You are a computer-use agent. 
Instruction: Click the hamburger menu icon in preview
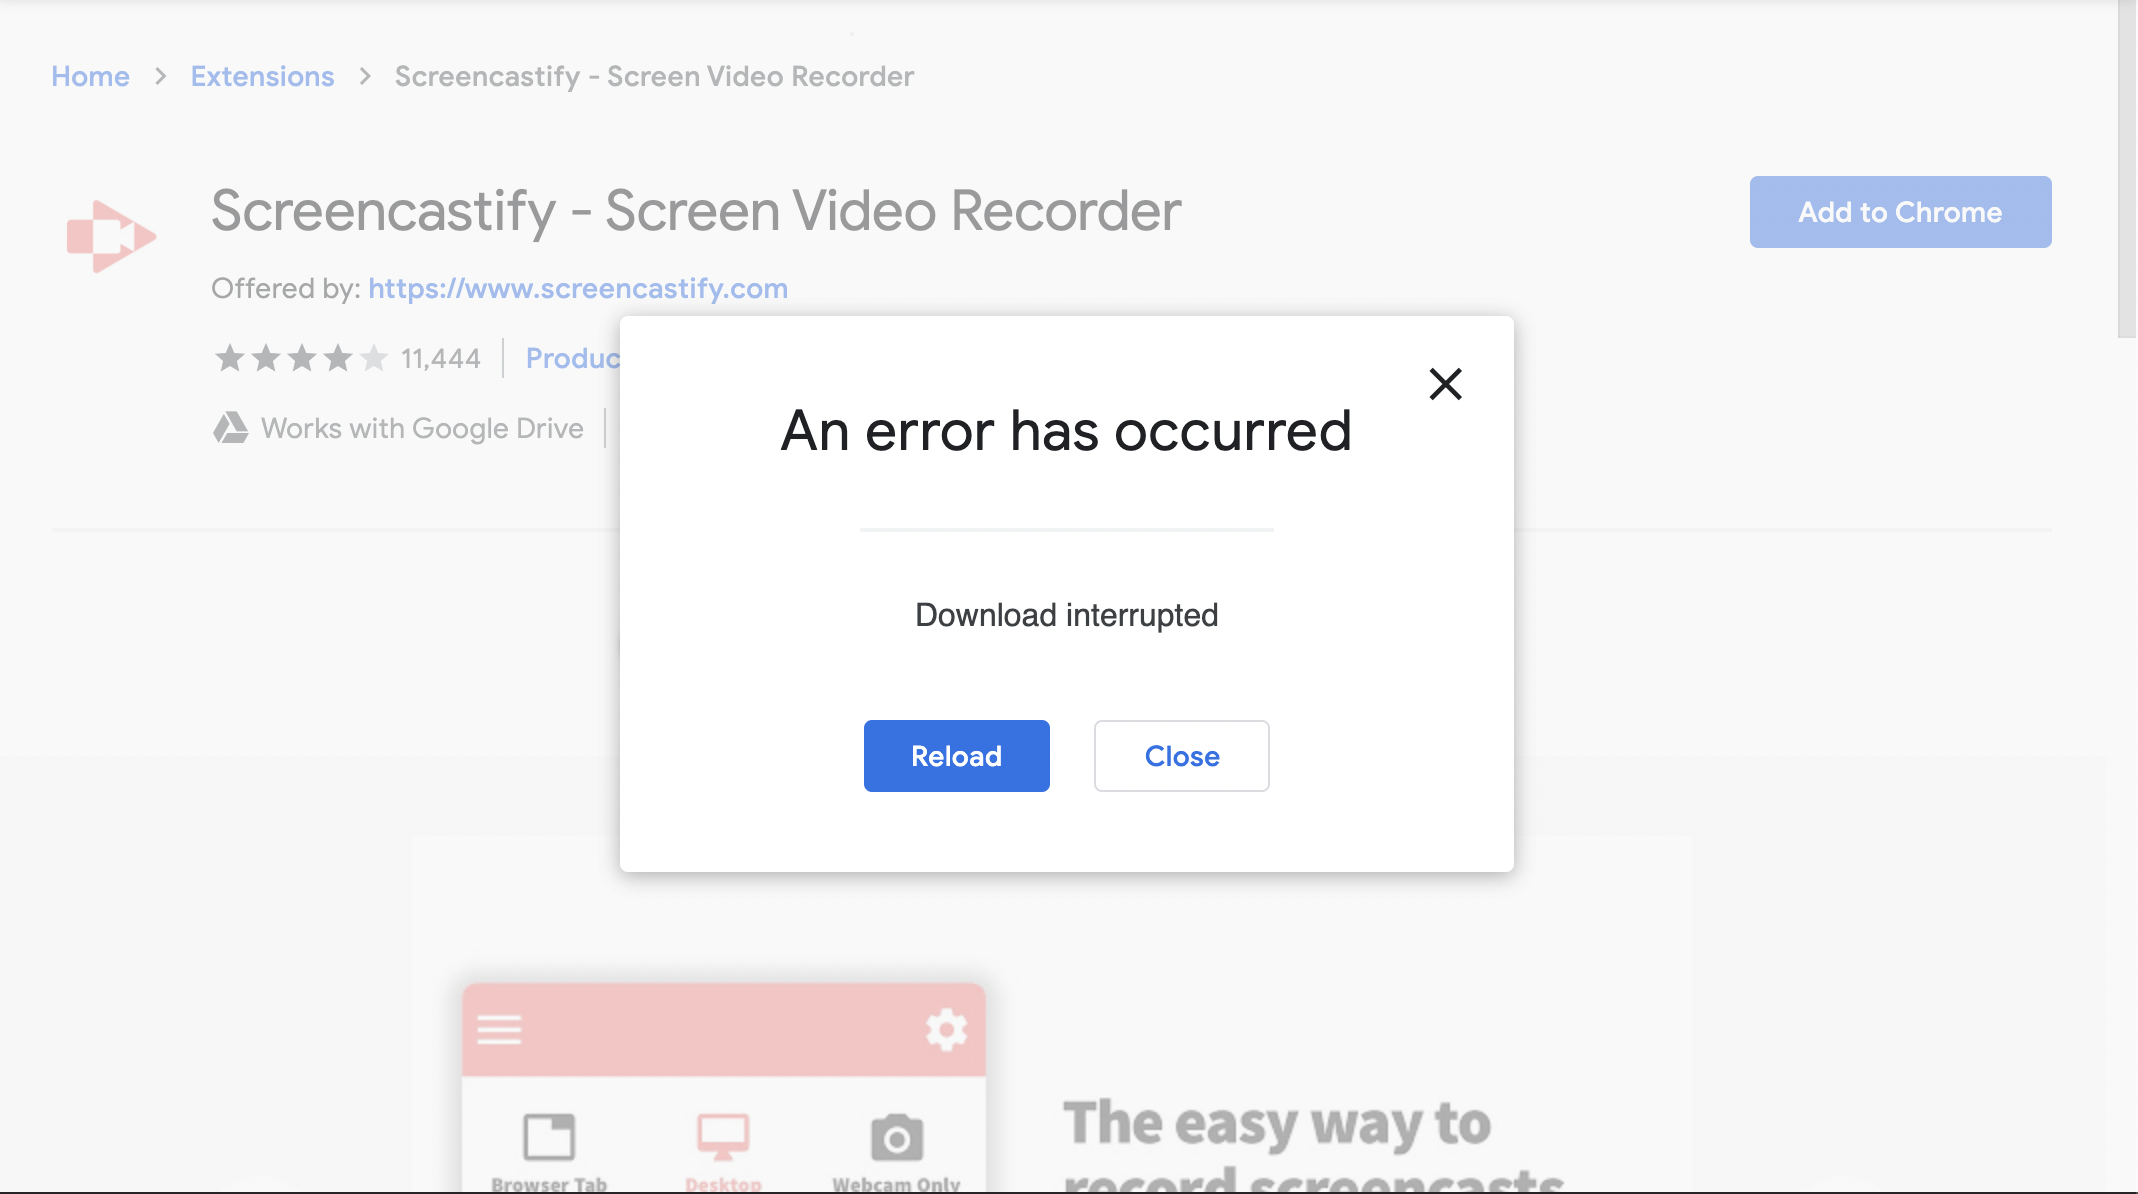pyautogui.click(x=499, y=1028)
